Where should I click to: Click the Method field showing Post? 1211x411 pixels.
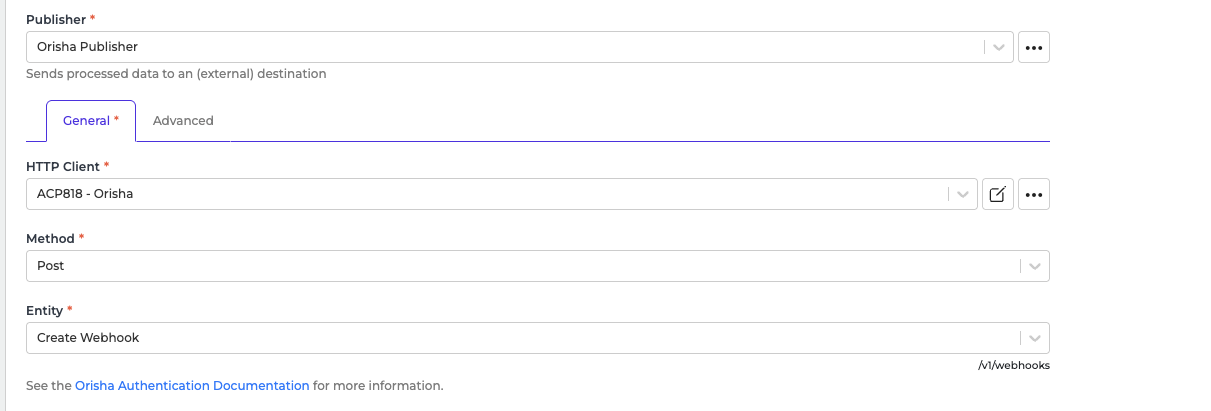click(x=520, y=266)
